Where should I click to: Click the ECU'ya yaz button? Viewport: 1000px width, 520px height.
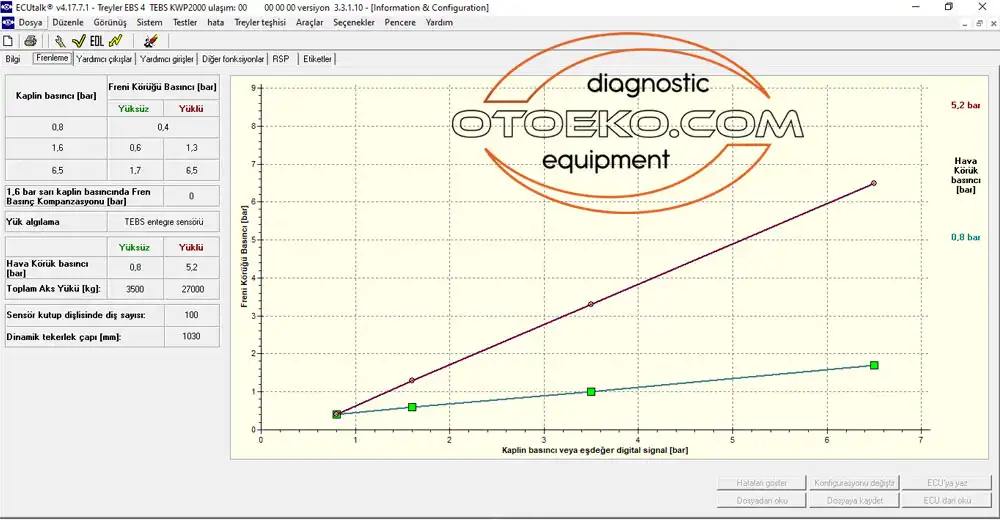944,482
